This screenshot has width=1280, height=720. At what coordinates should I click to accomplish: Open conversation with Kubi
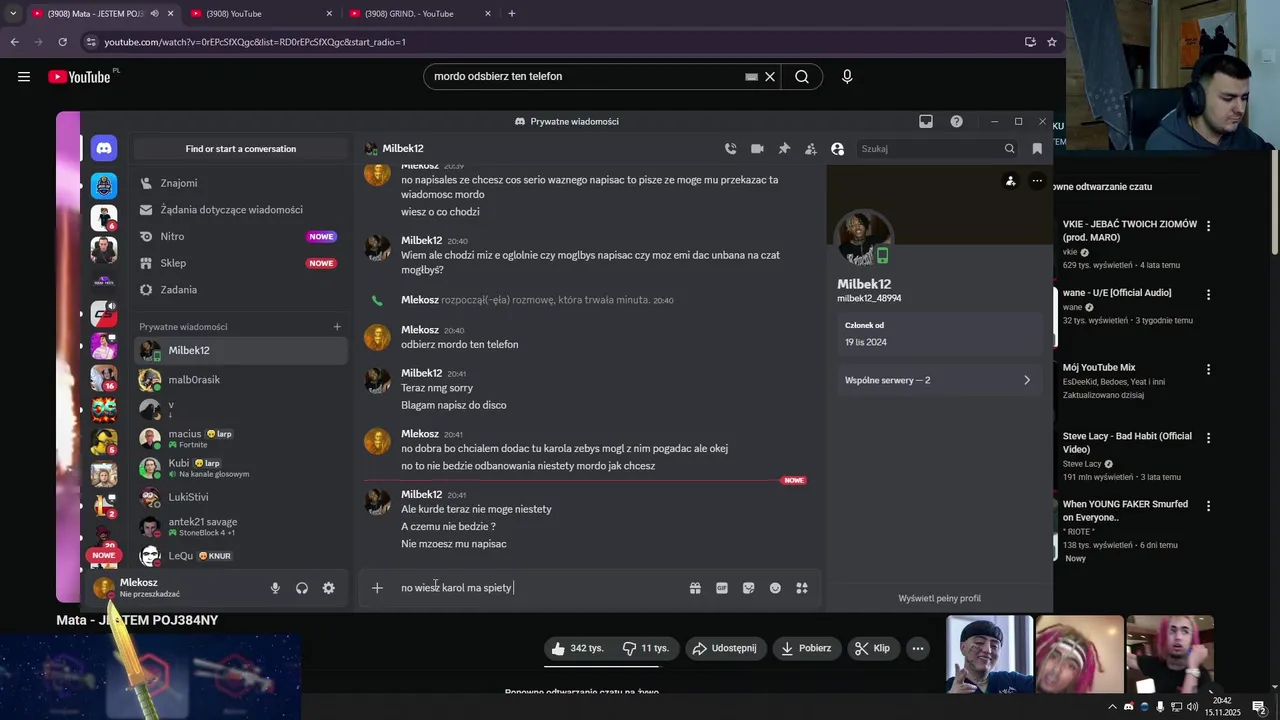point(241,468)
